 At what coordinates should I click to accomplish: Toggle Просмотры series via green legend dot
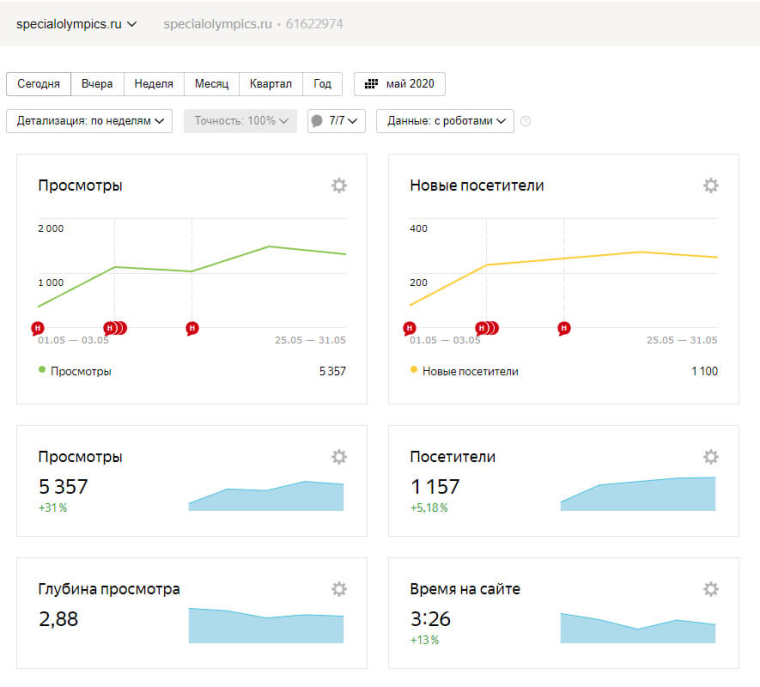click(x=42, y=370)
